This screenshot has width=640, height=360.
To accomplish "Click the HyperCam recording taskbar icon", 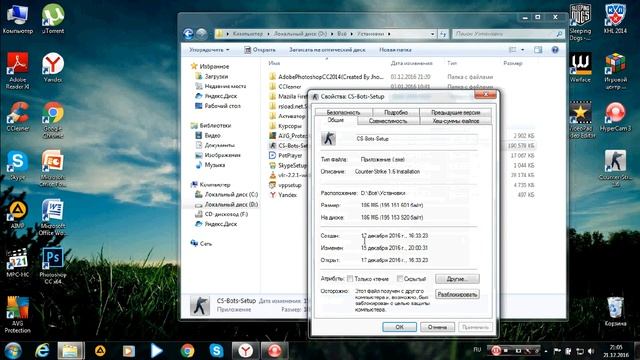I will pos(274,351).
